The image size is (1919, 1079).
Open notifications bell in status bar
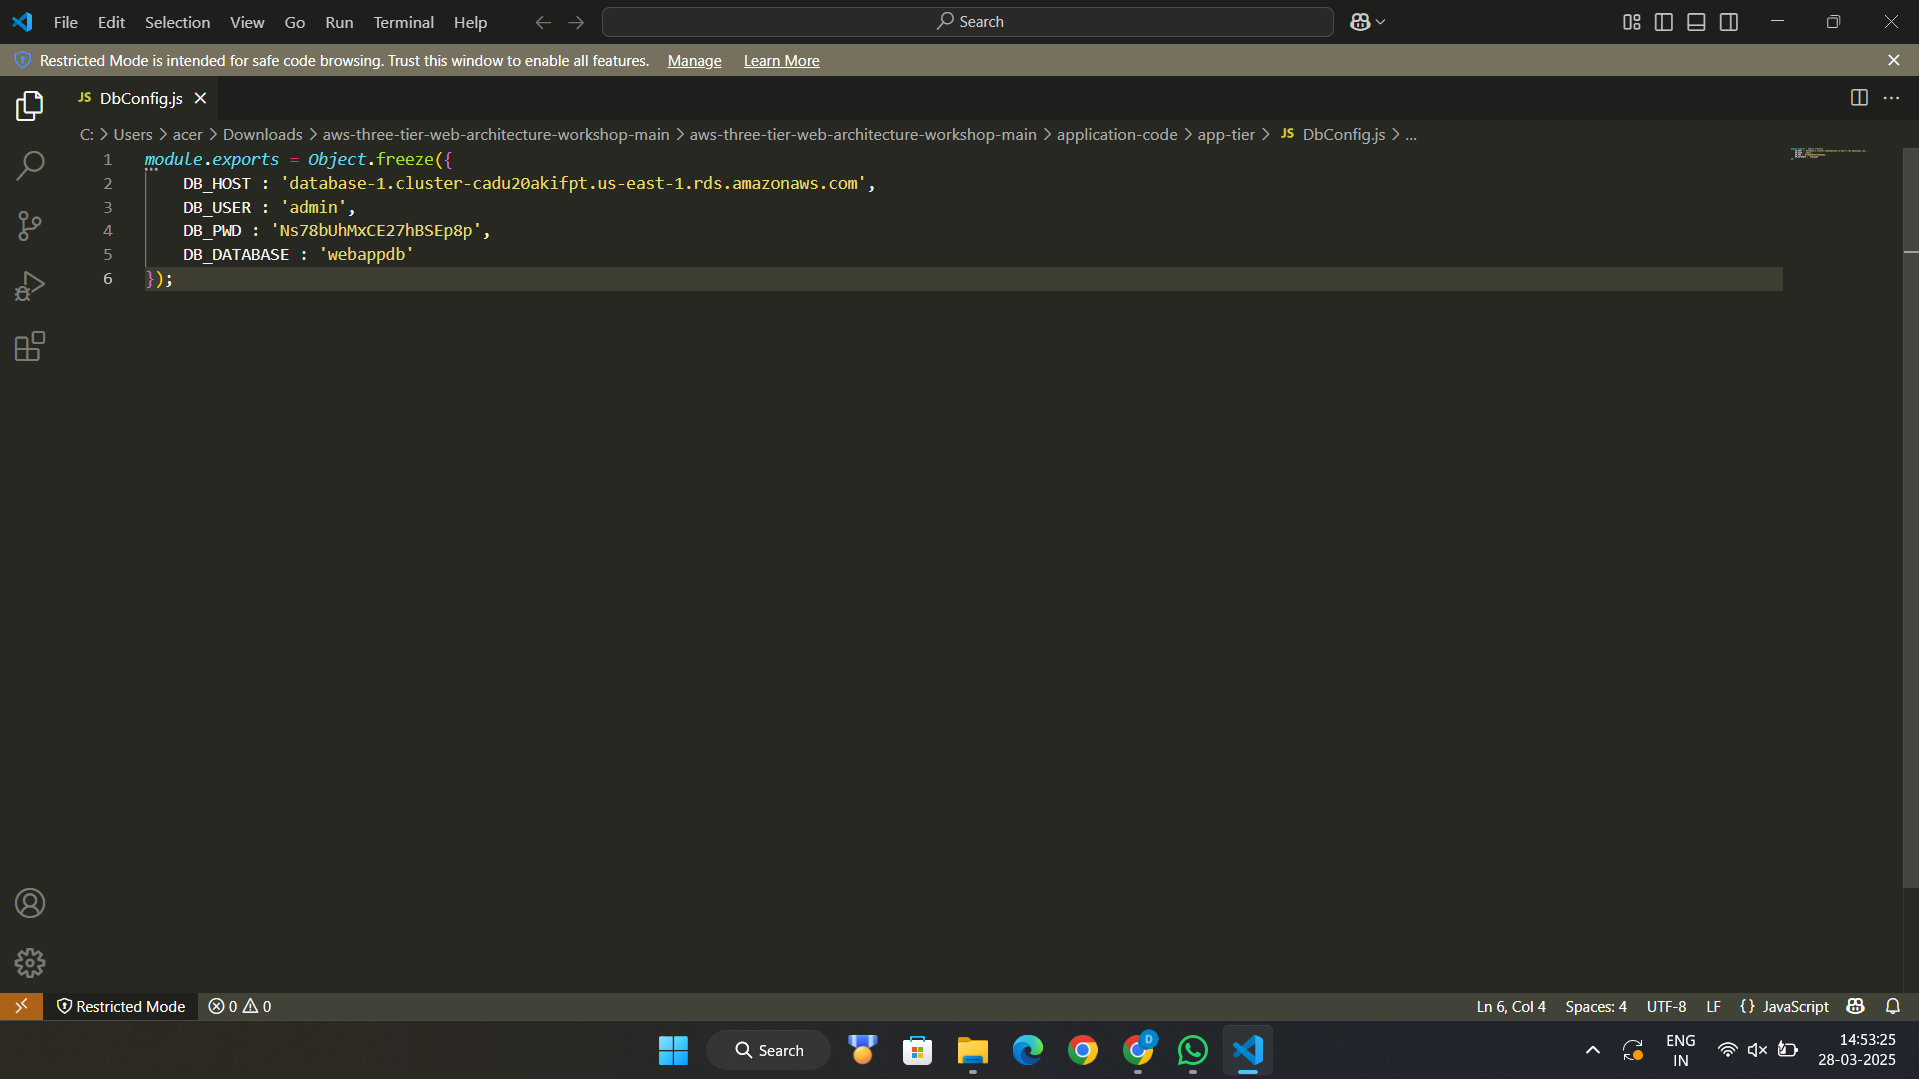[1893, 1006]
